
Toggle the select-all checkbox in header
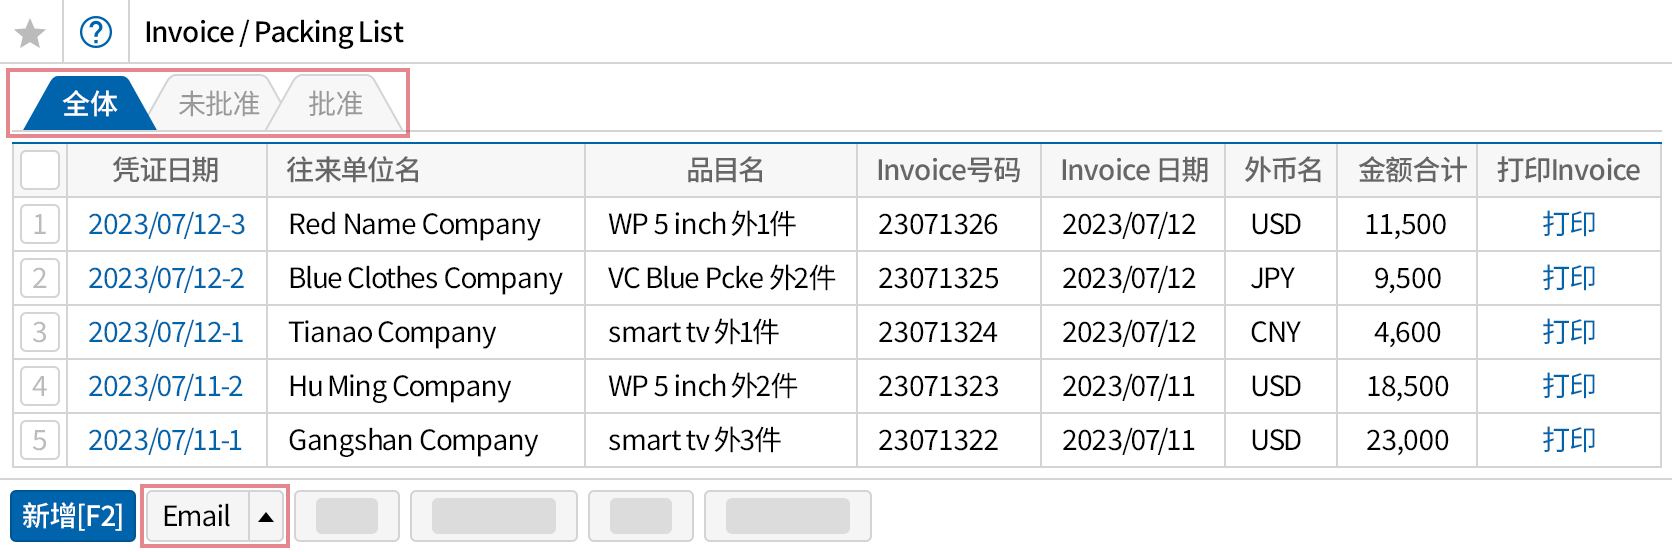click(40, 170)
